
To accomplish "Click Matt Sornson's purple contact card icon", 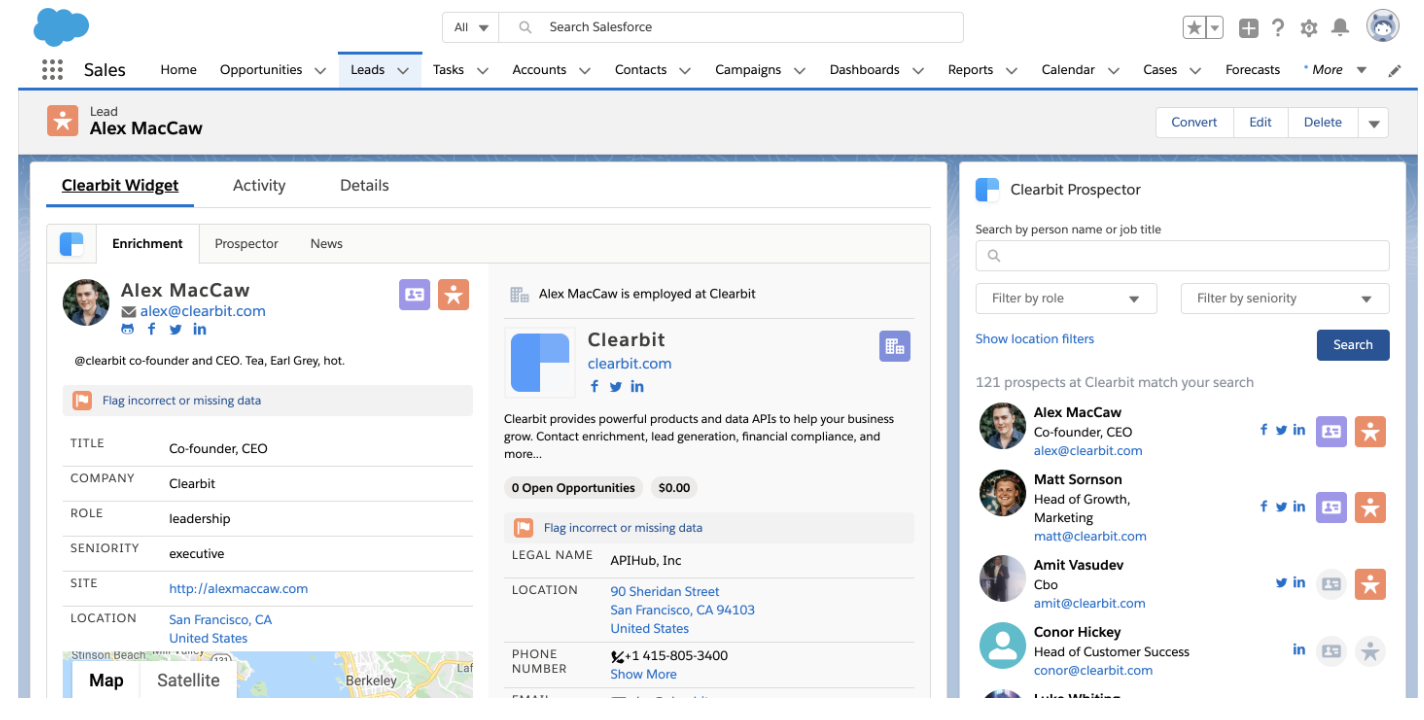I will click(1331, 507).
